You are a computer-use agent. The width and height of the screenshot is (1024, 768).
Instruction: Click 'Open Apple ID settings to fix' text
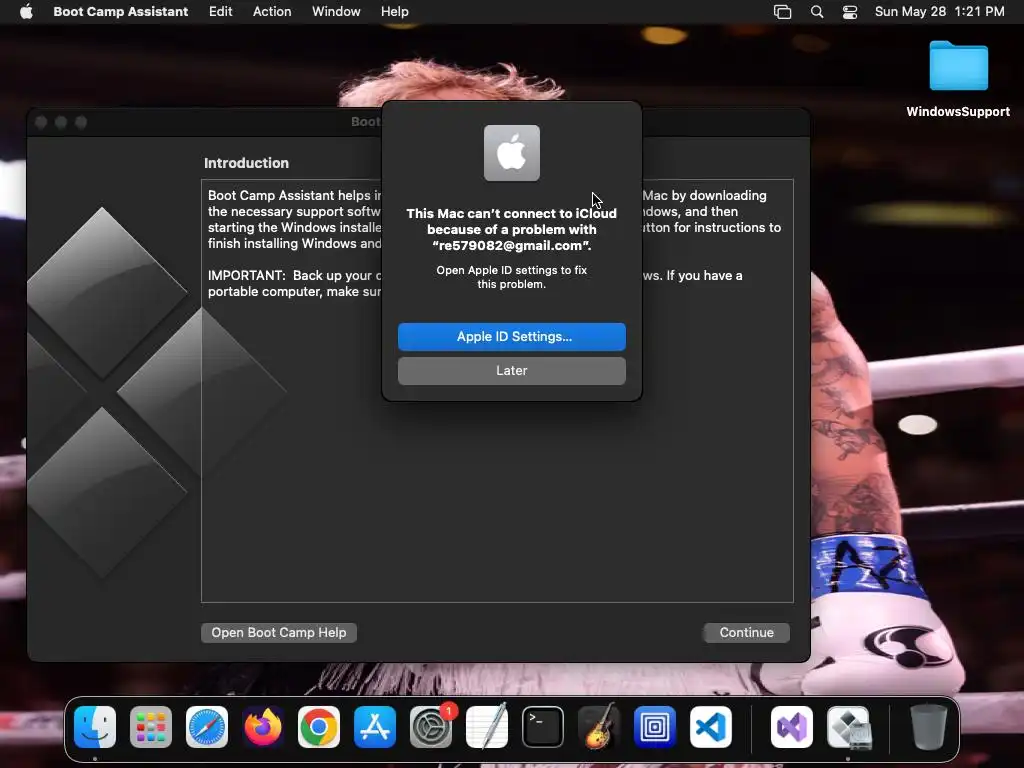(x=511, y=277)
